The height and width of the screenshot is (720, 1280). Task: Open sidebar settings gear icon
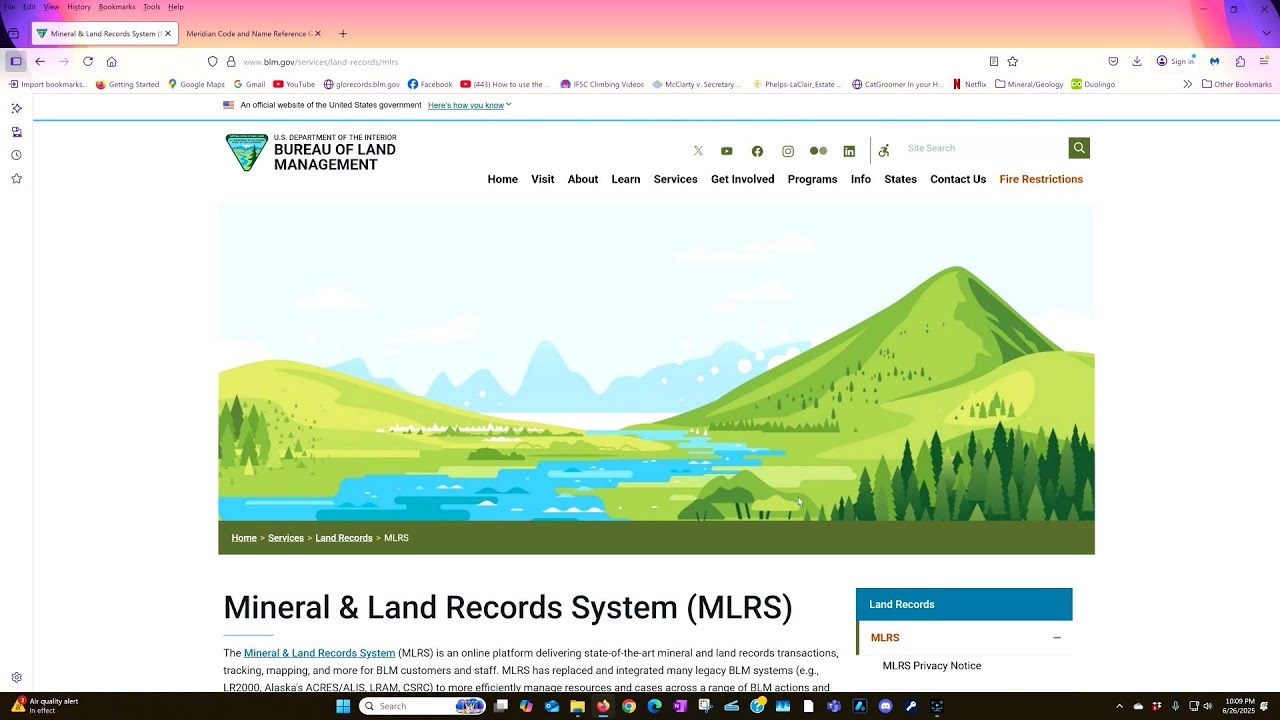(x=16, y=677)
